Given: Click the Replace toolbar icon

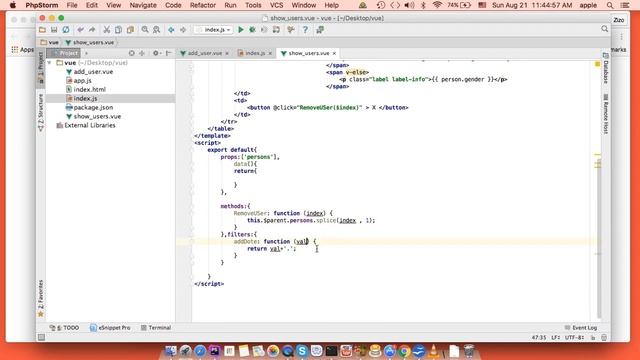Looking at the screenshot, I should 156,30.
